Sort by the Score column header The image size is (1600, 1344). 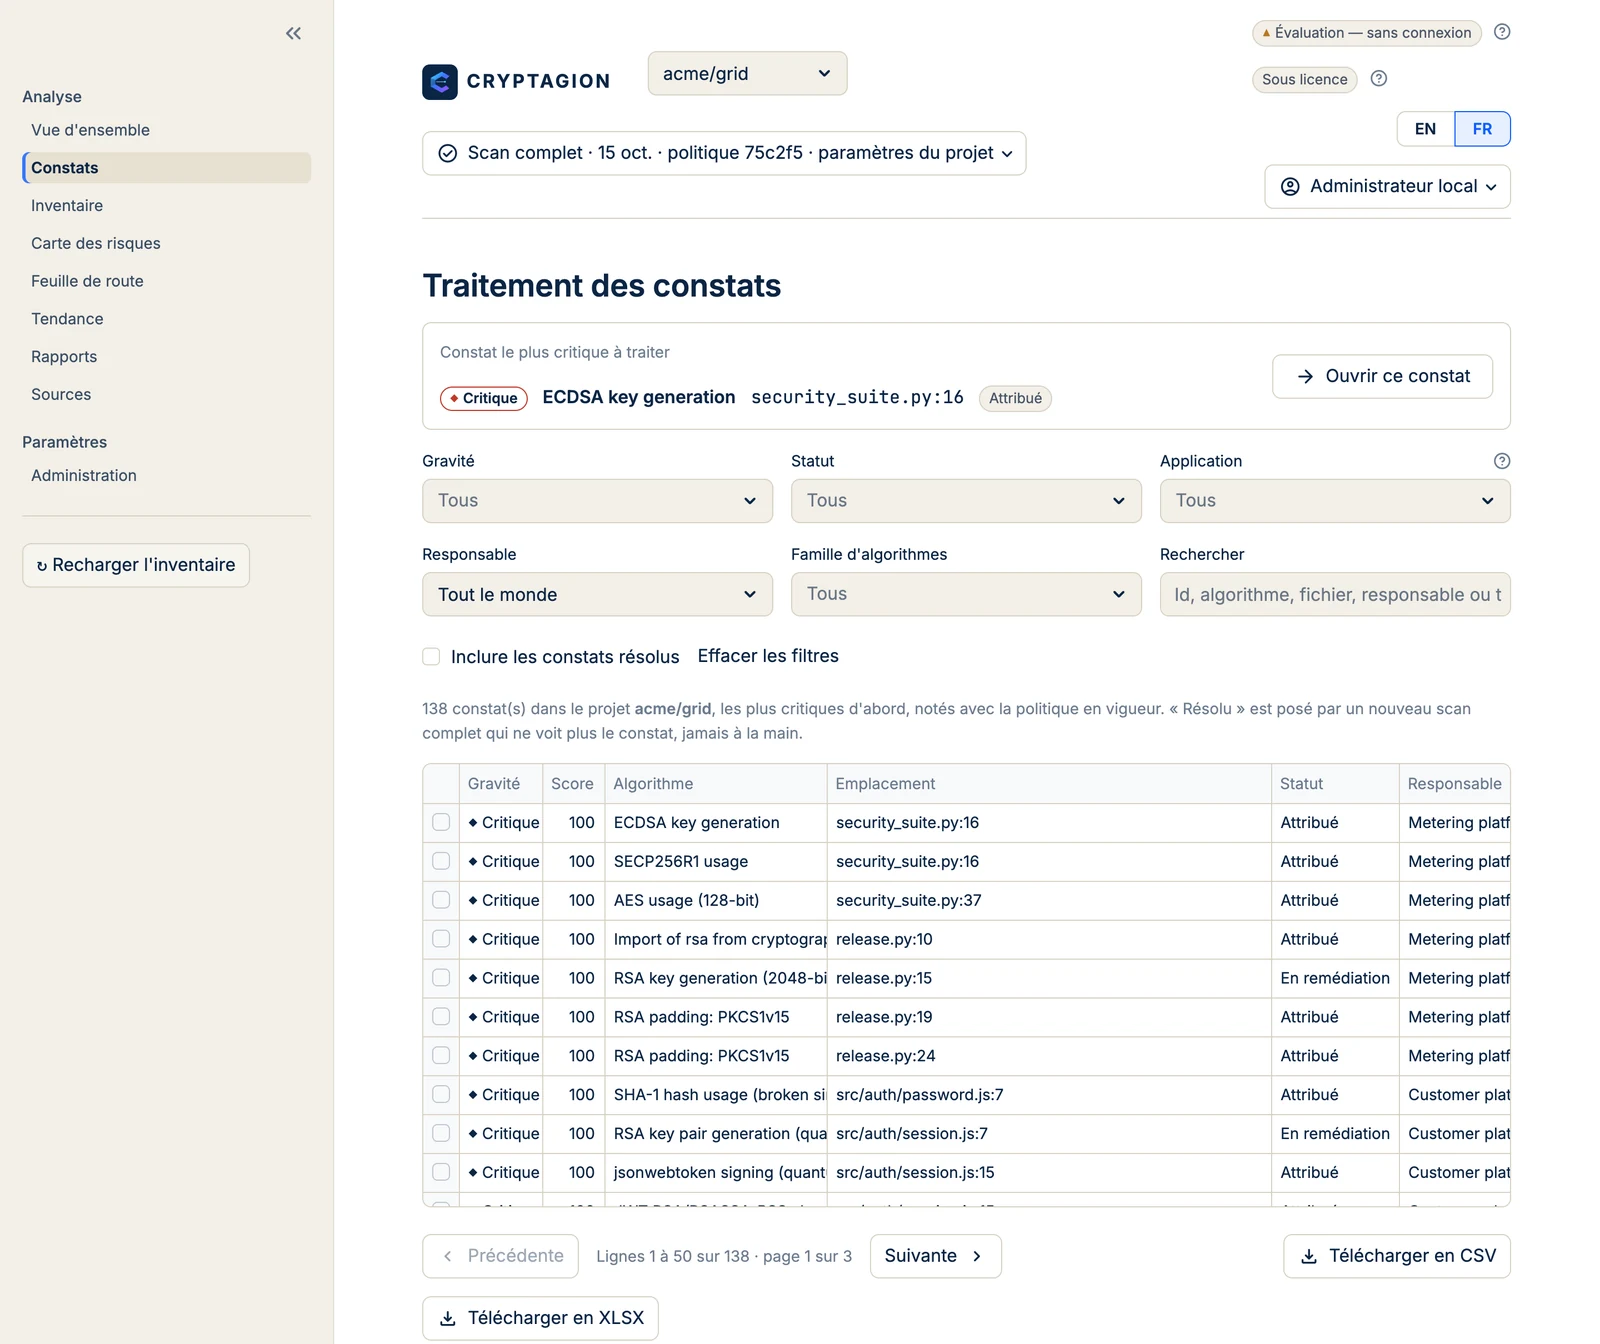coord(572,784)
